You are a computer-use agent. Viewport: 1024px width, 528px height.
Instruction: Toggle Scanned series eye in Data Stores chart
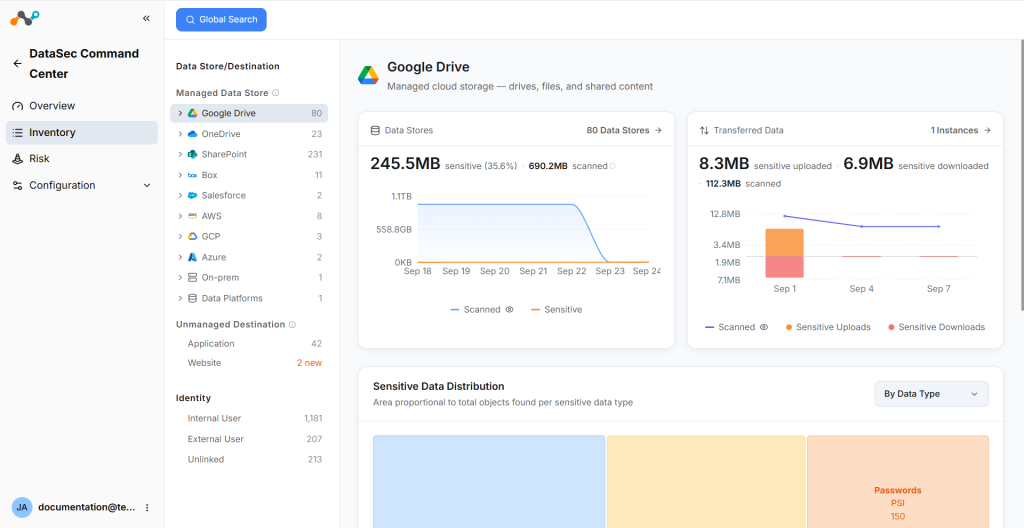click(x=509, y=310)
